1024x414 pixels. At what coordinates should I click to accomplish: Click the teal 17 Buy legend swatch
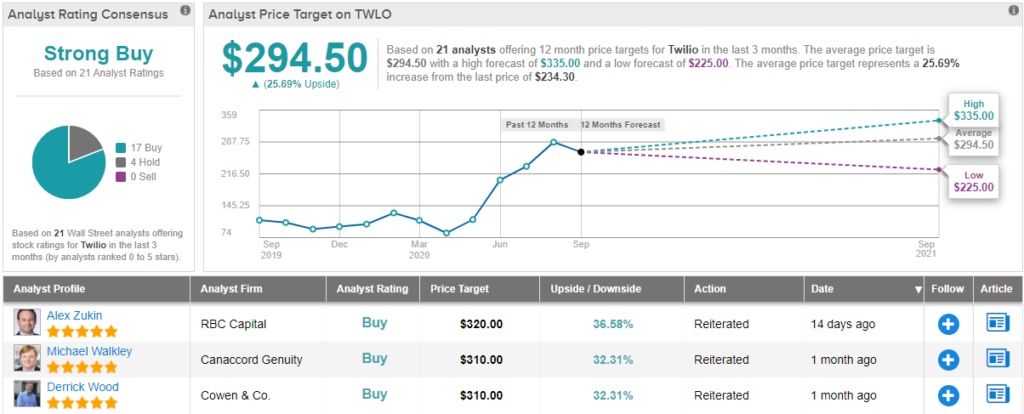[x=121, y=146]
